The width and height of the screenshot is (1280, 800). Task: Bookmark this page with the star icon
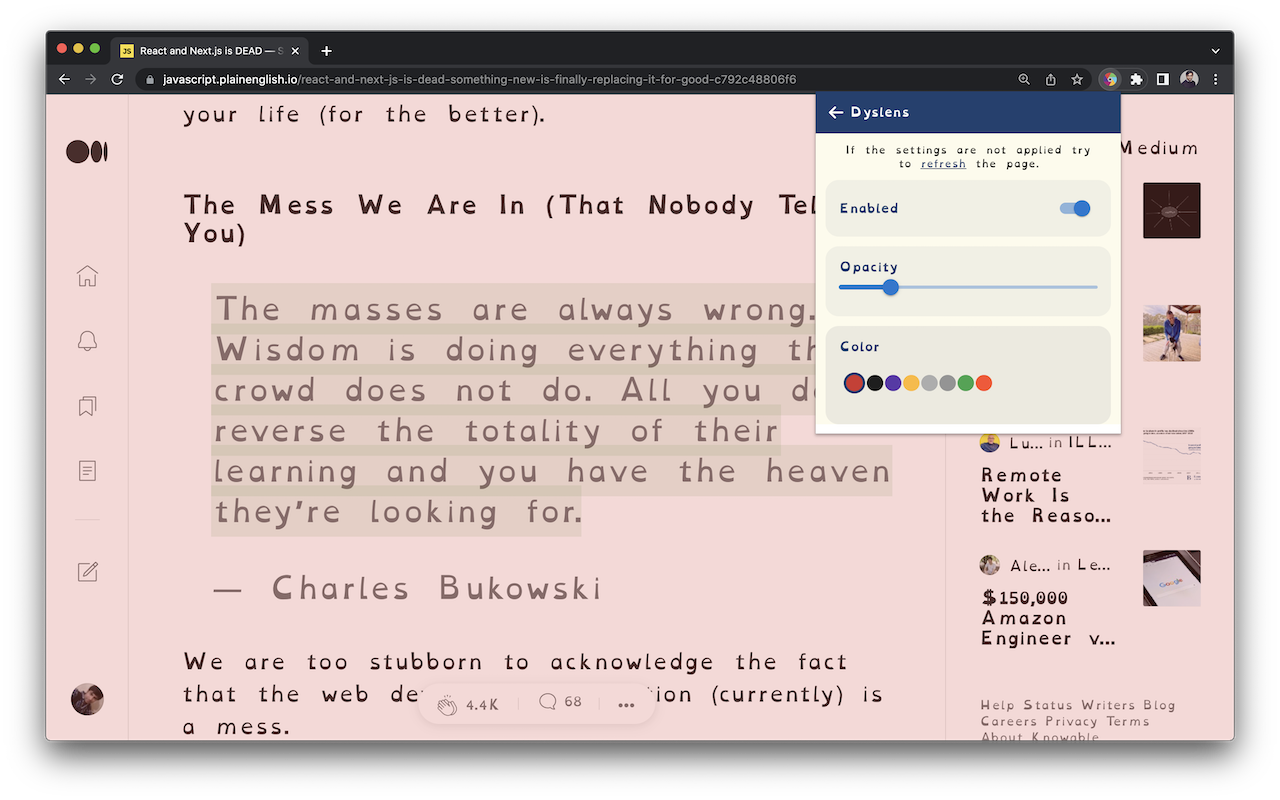tap(1077, 79)
